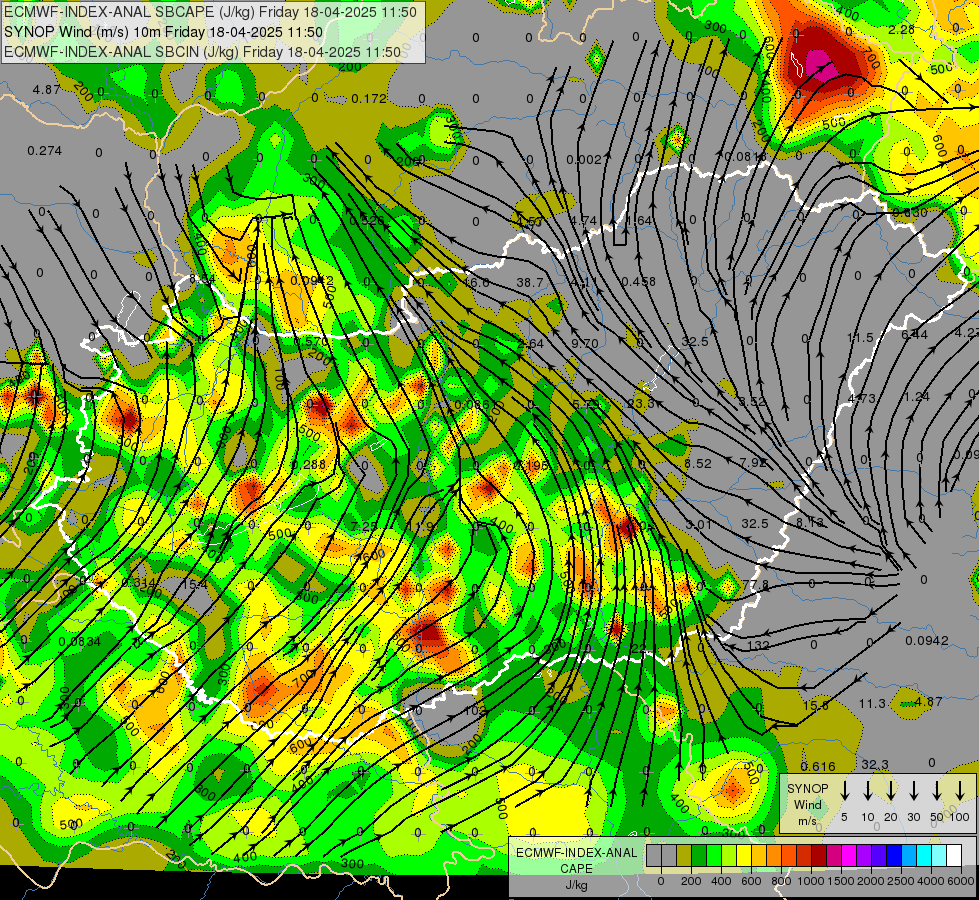Click the value 2.28 on the map
Viewport: 979px width, 900px height.
902,29
